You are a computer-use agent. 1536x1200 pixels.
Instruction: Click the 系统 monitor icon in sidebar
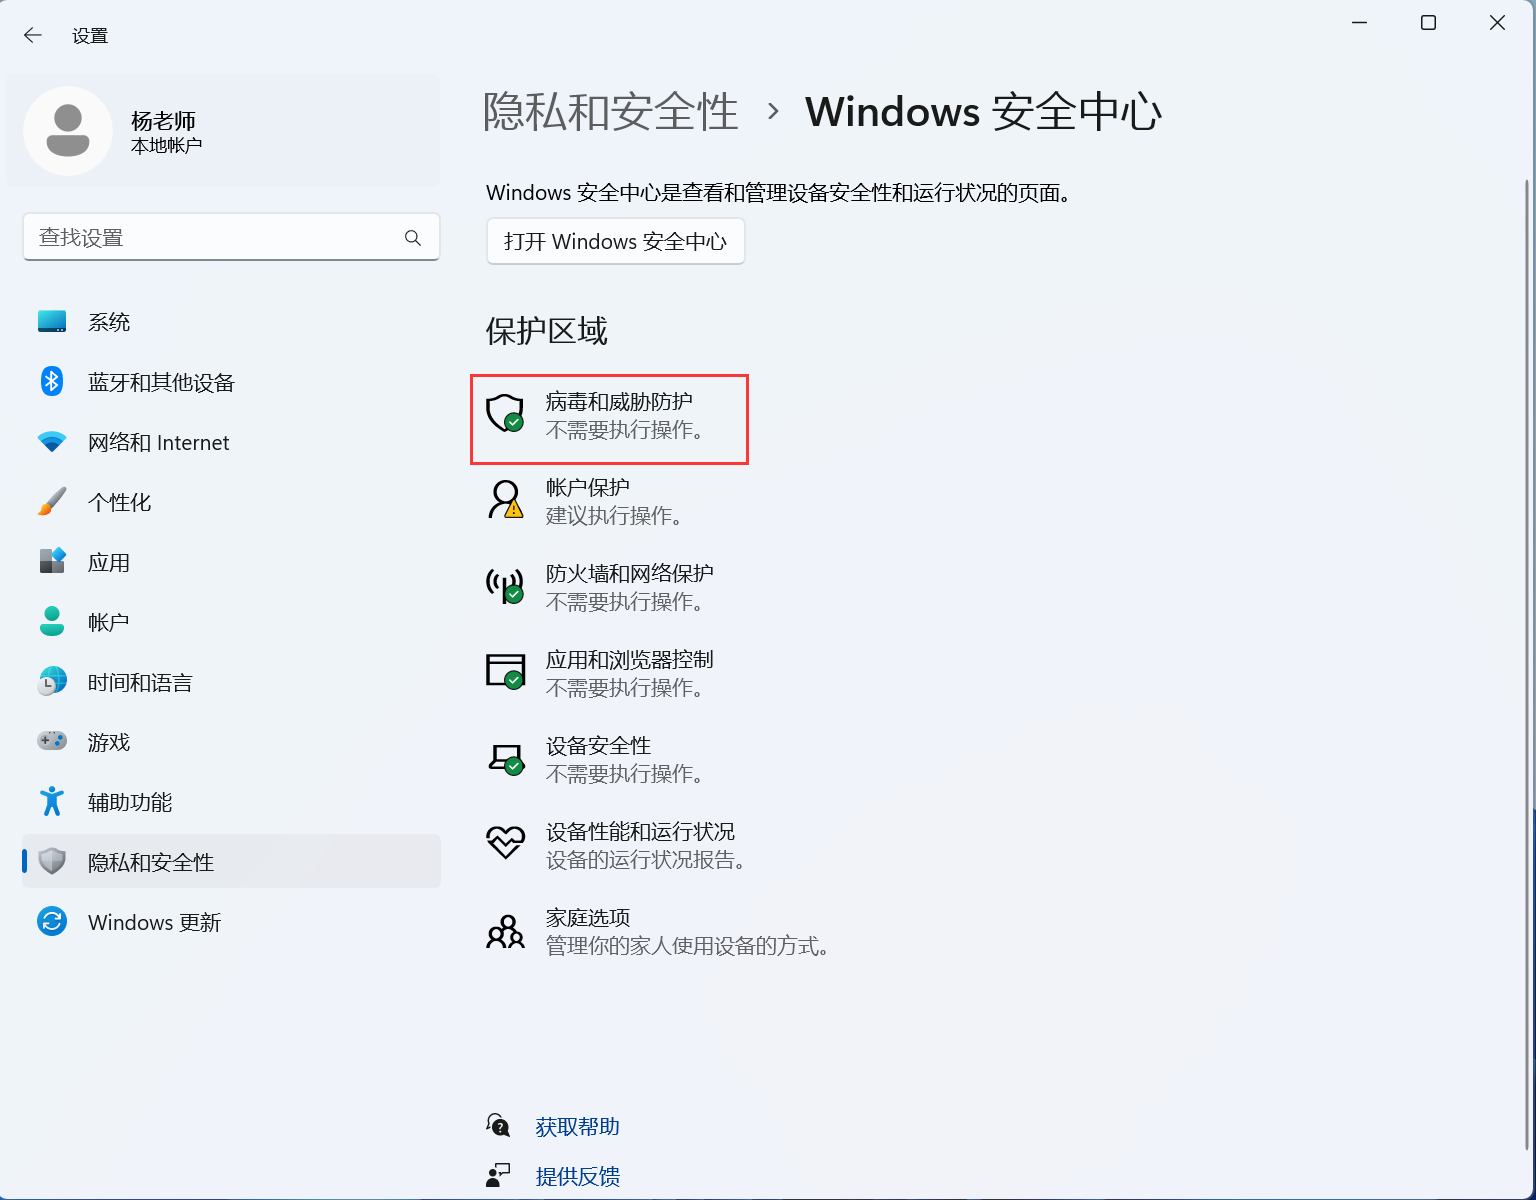click(x=52, y=322)
